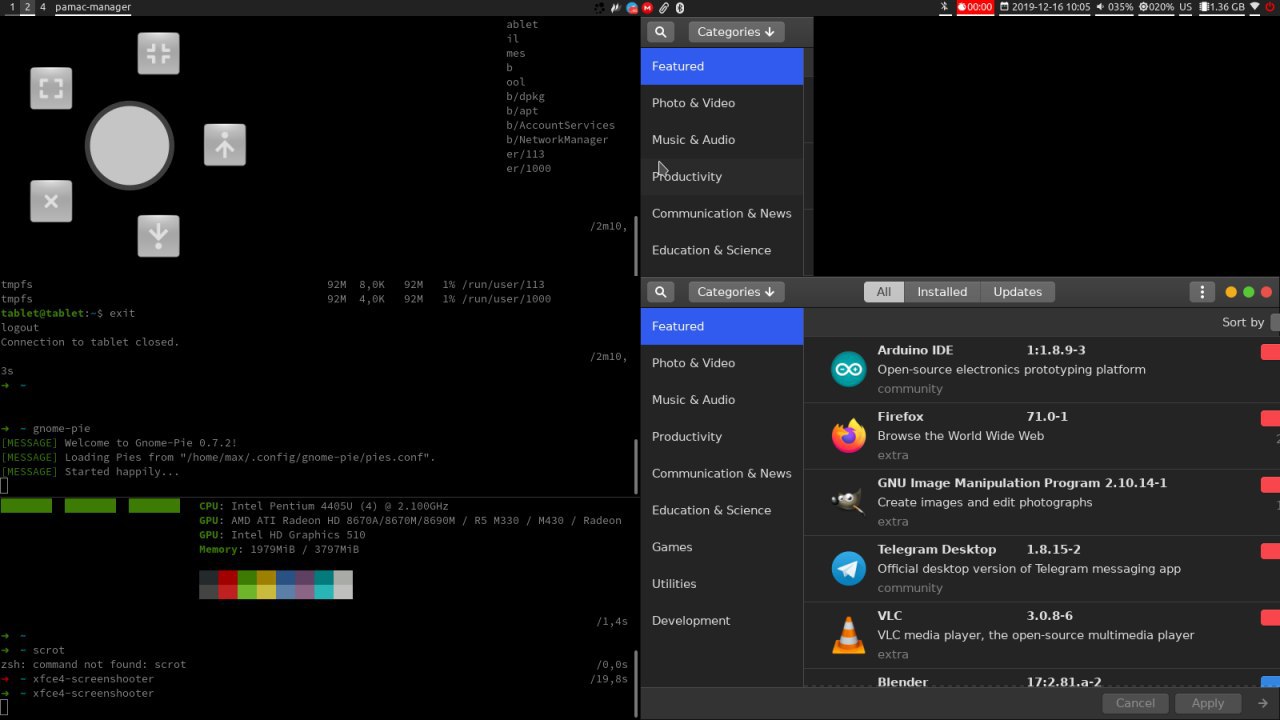The image size is (1280, 720).
Task: Click the Gnome-Pie fullscreen slice
Action: point(51,89)
